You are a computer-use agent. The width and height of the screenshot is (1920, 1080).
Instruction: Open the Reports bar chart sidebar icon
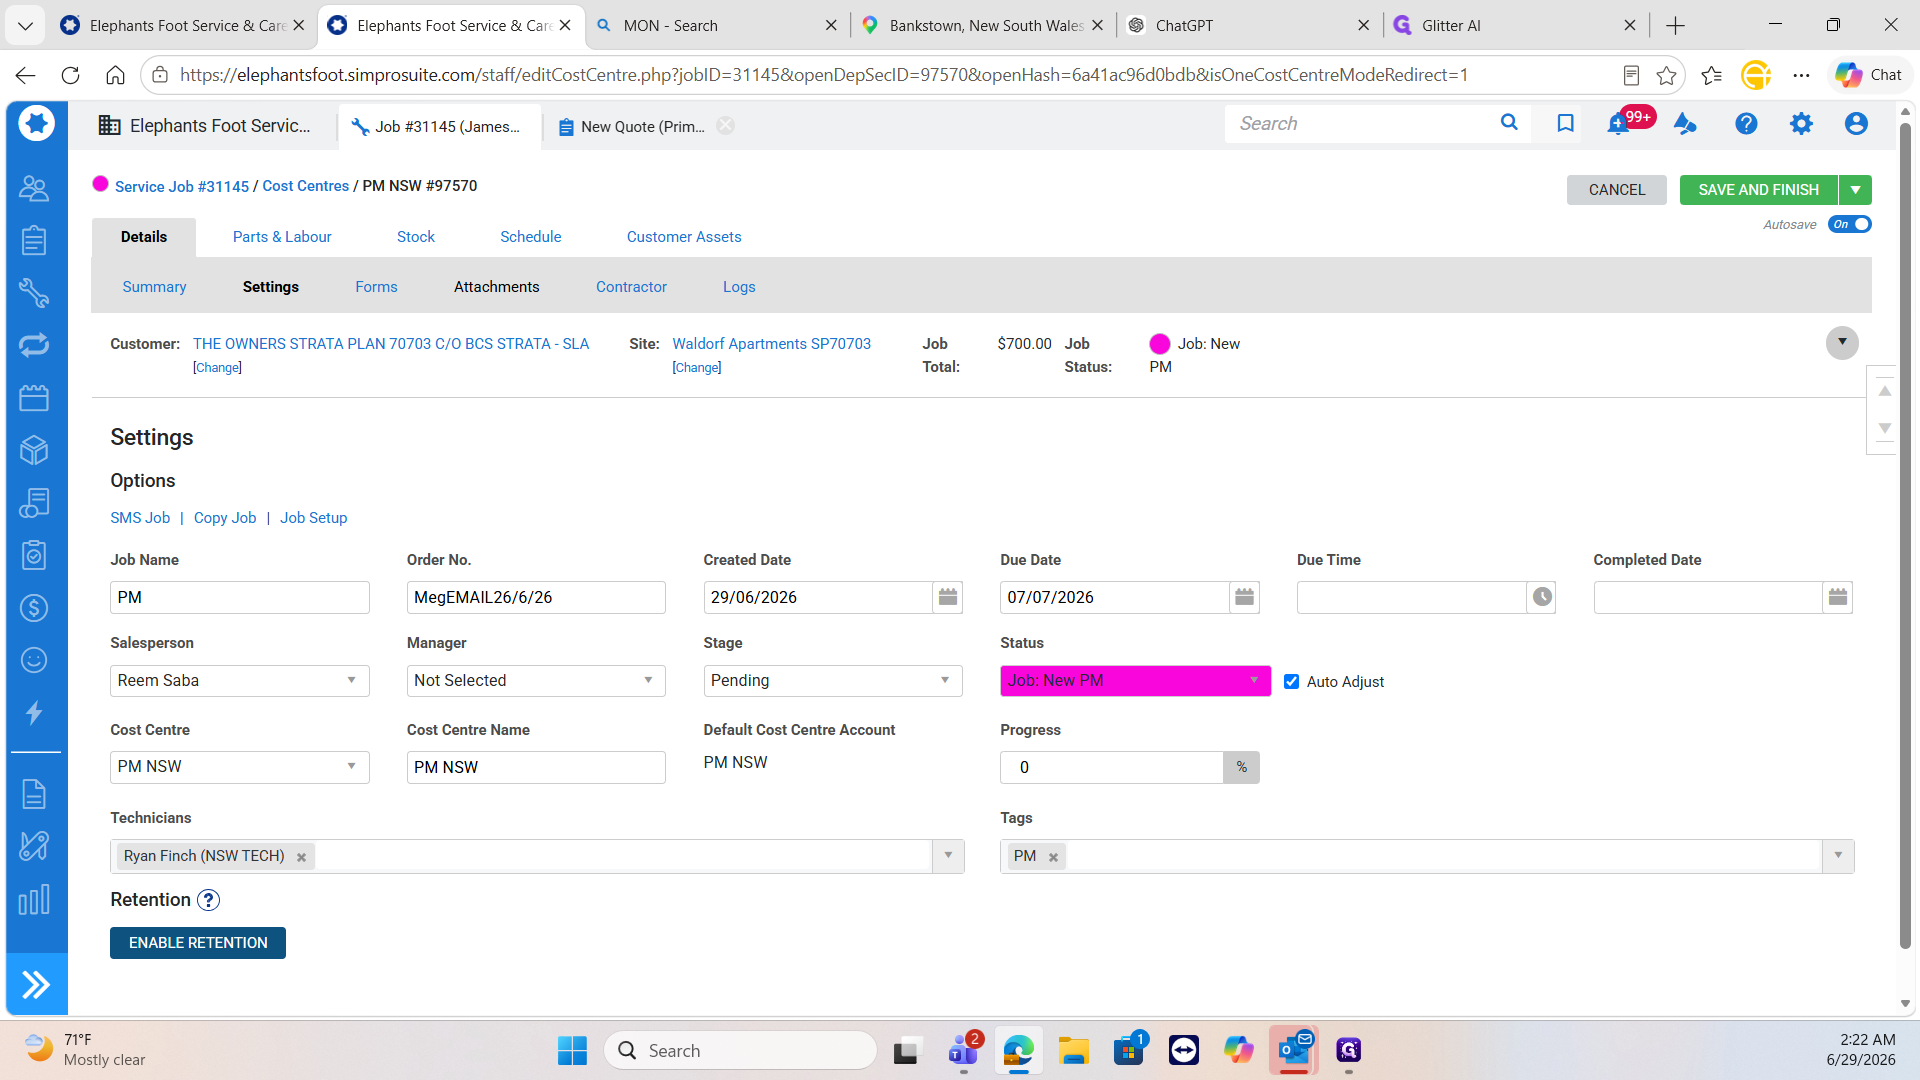coord(34,899)
